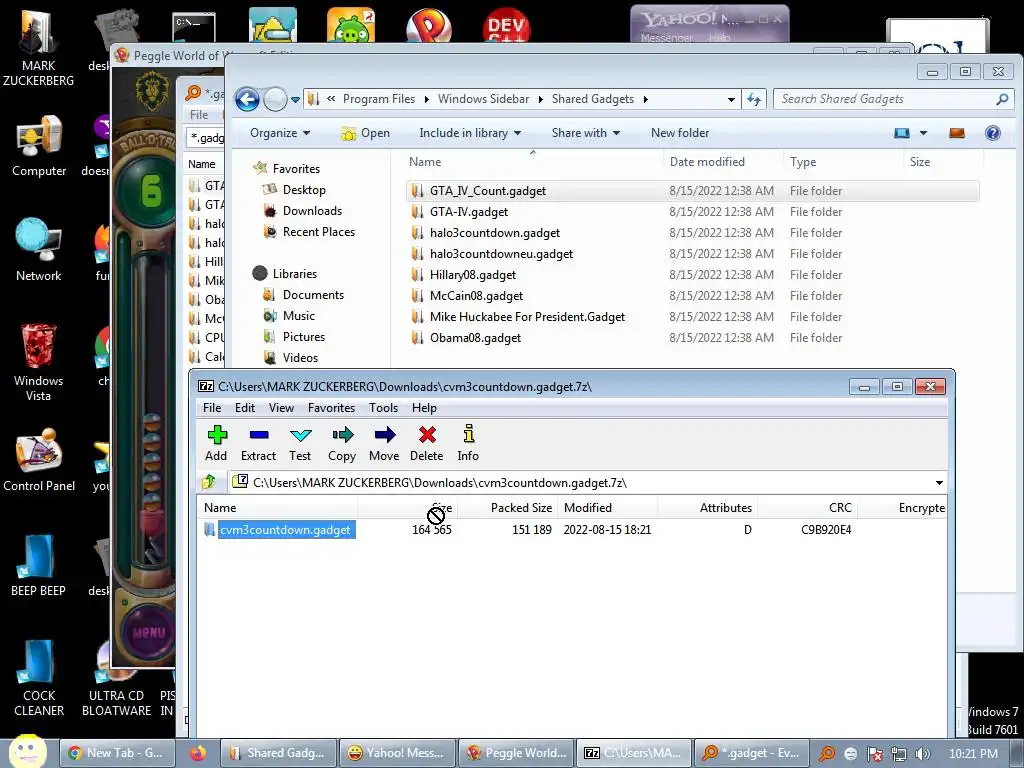Toggle the Explorer preview pane
Image resolution: width=1024 pixels, height=768 pixels.
(x=957, y=133)
